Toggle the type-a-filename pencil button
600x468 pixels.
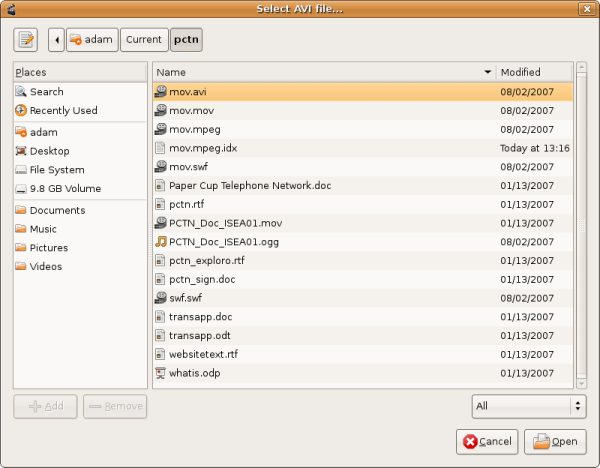[x=26, y=40]
